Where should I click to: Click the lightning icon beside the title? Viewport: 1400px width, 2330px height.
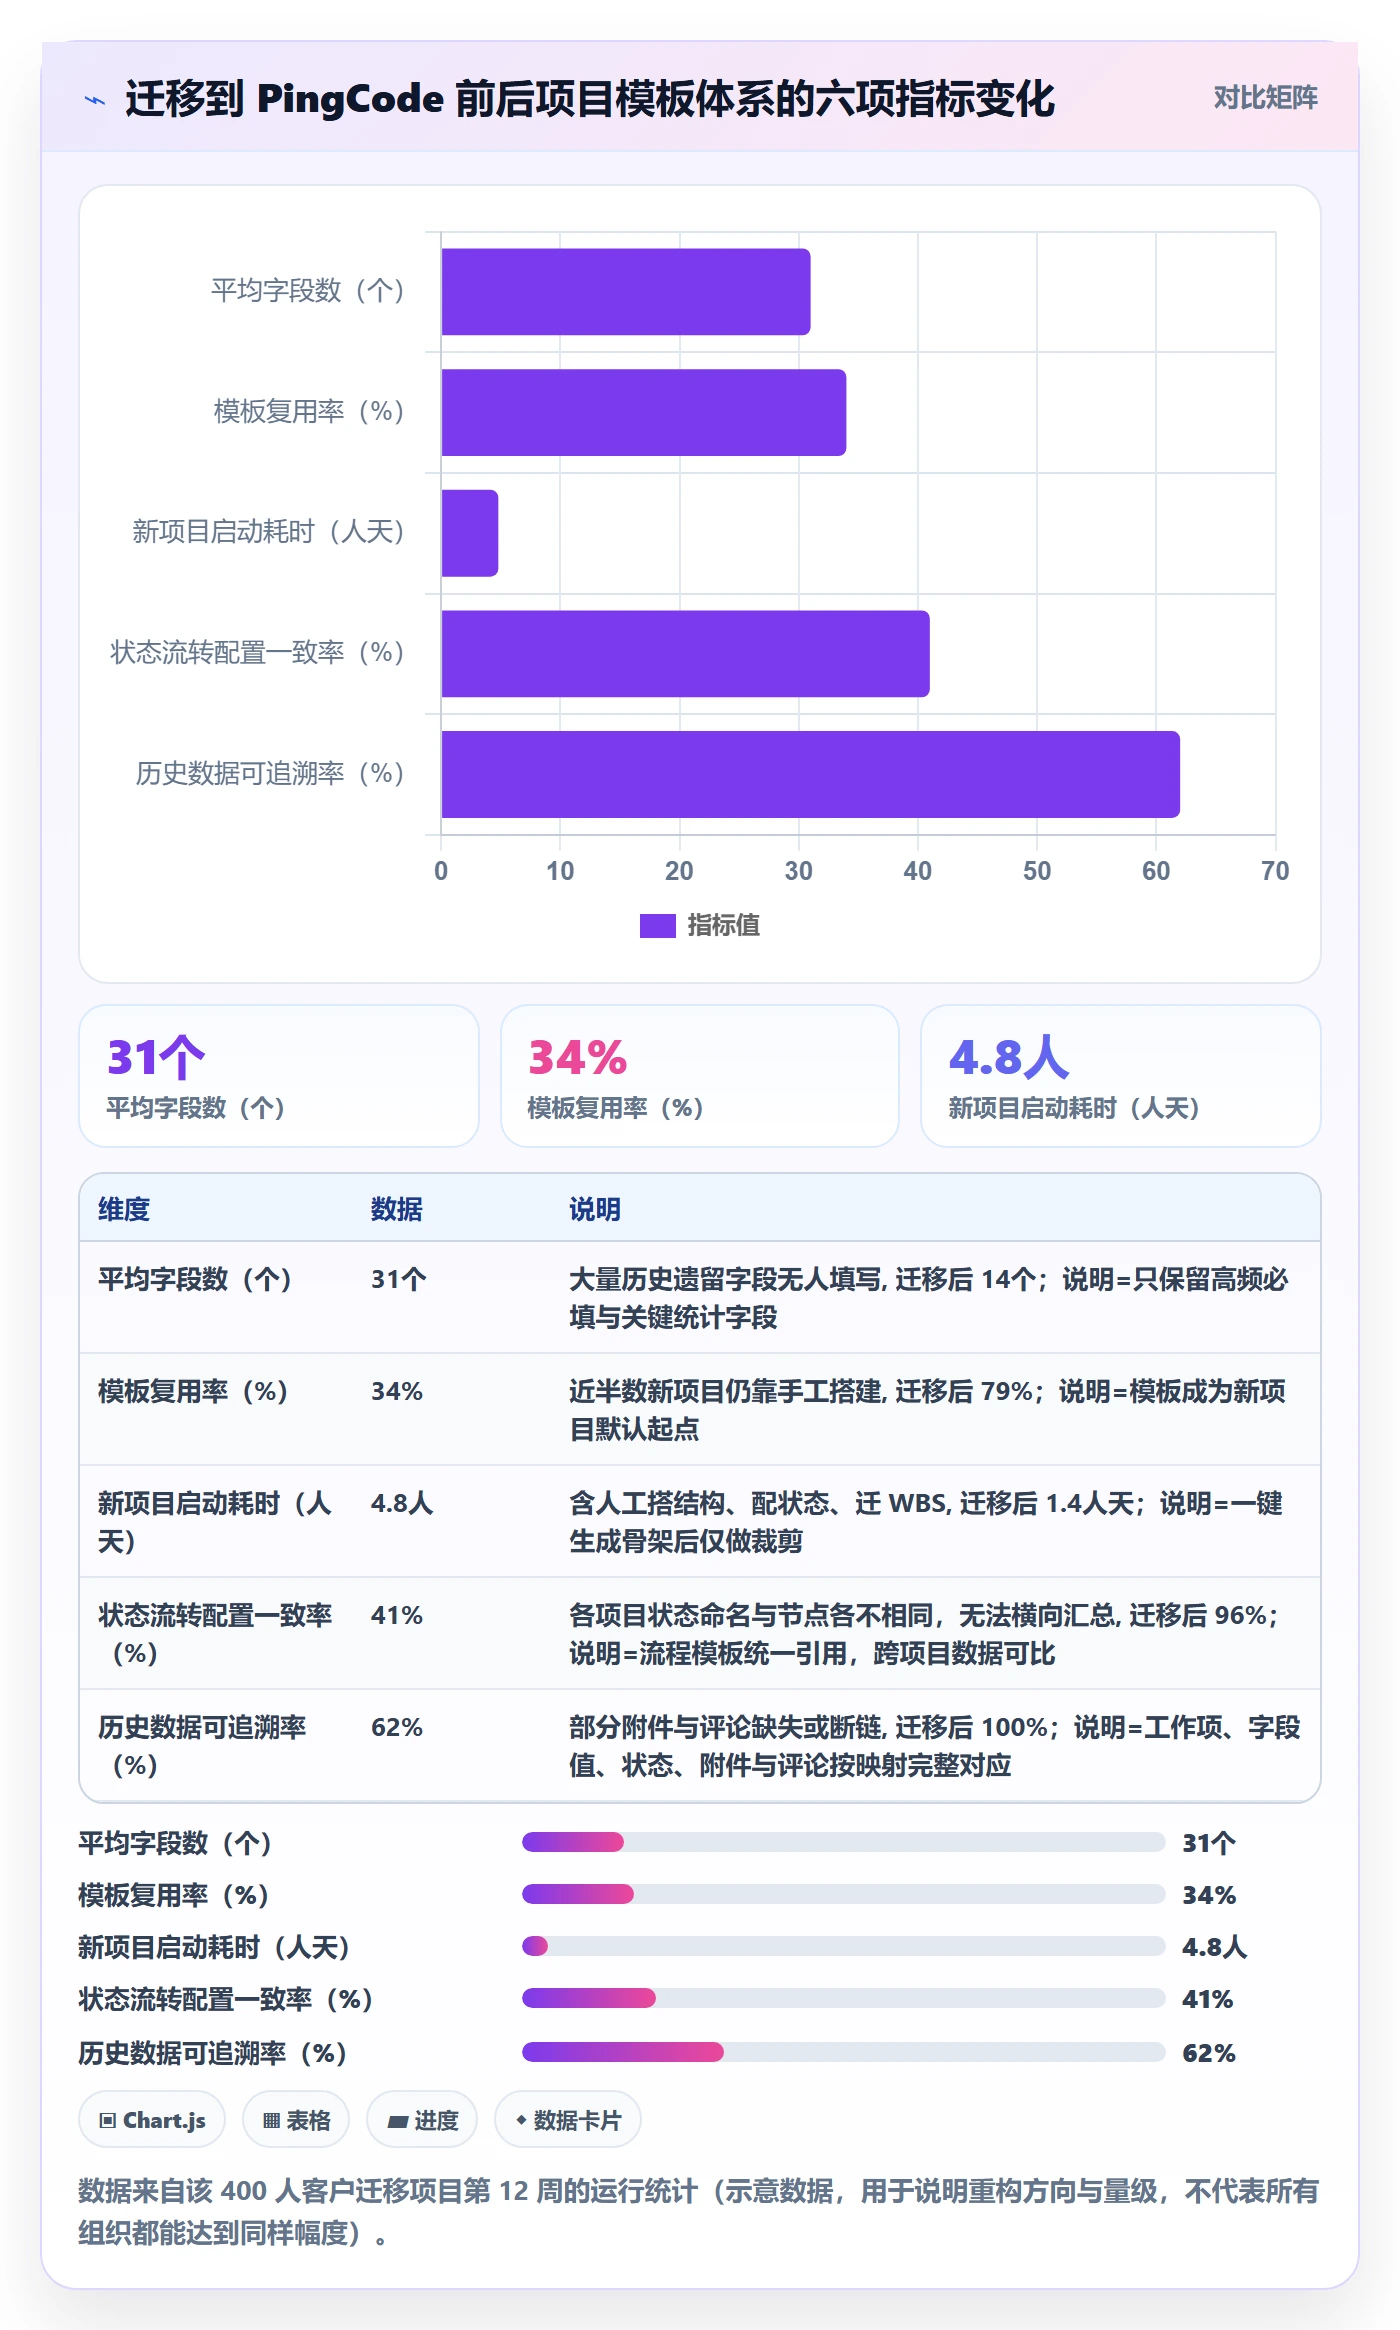pos(95,100)
